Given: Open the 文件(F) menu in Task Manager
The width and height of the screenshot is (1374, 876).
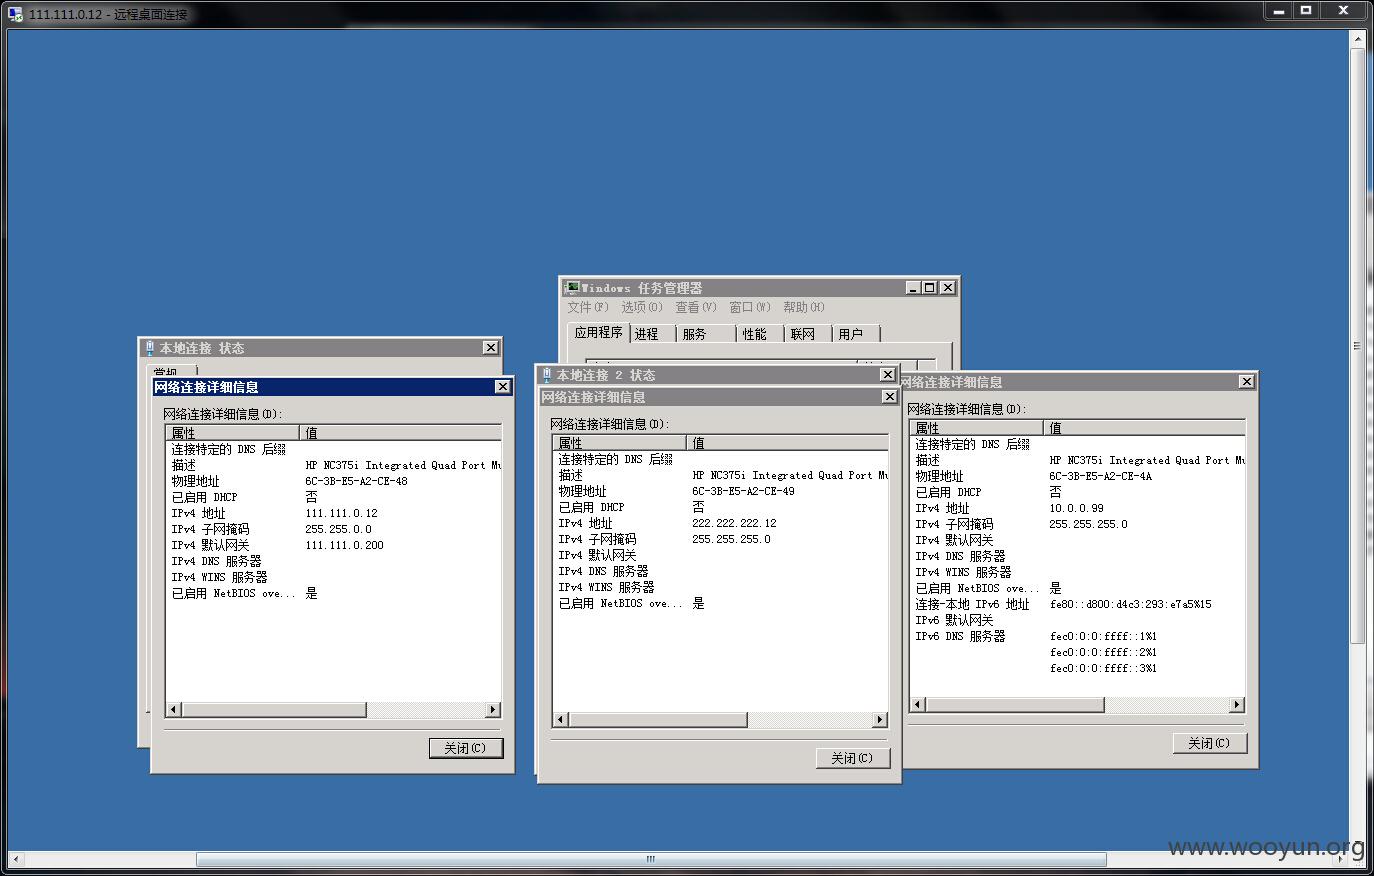Looking at the screenshot, I should point(587,307).
